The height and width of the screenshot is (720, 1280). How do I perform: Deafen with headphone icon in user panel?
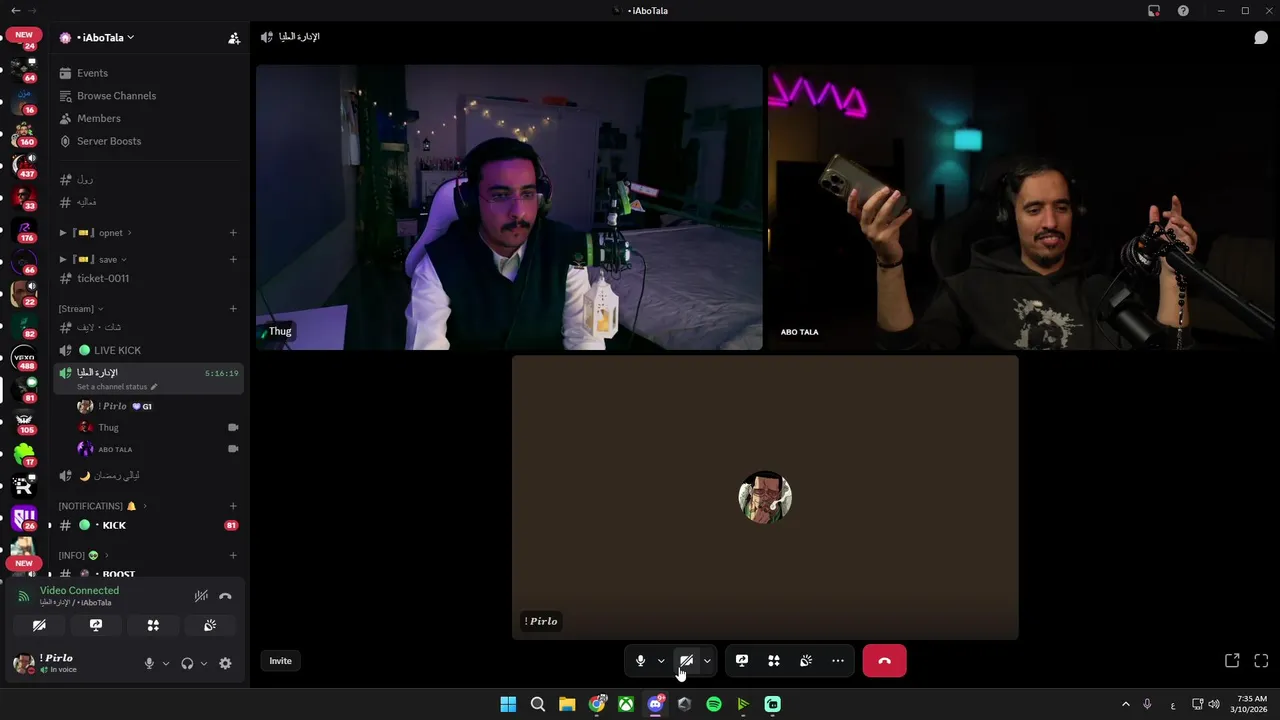click(187, 663)
